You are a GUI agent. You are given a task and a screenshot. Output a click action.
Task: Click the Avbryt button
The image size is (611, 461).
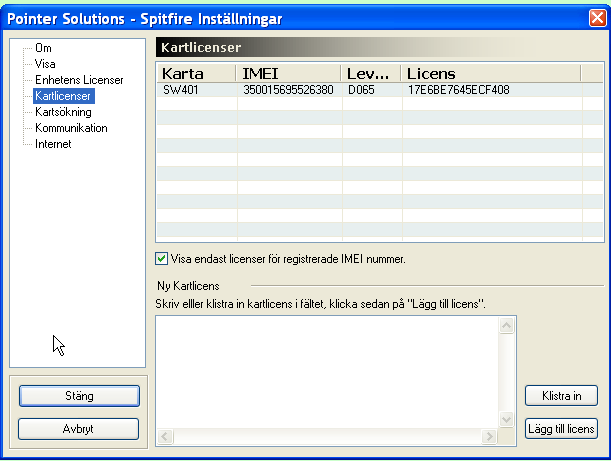click(78, 429)
